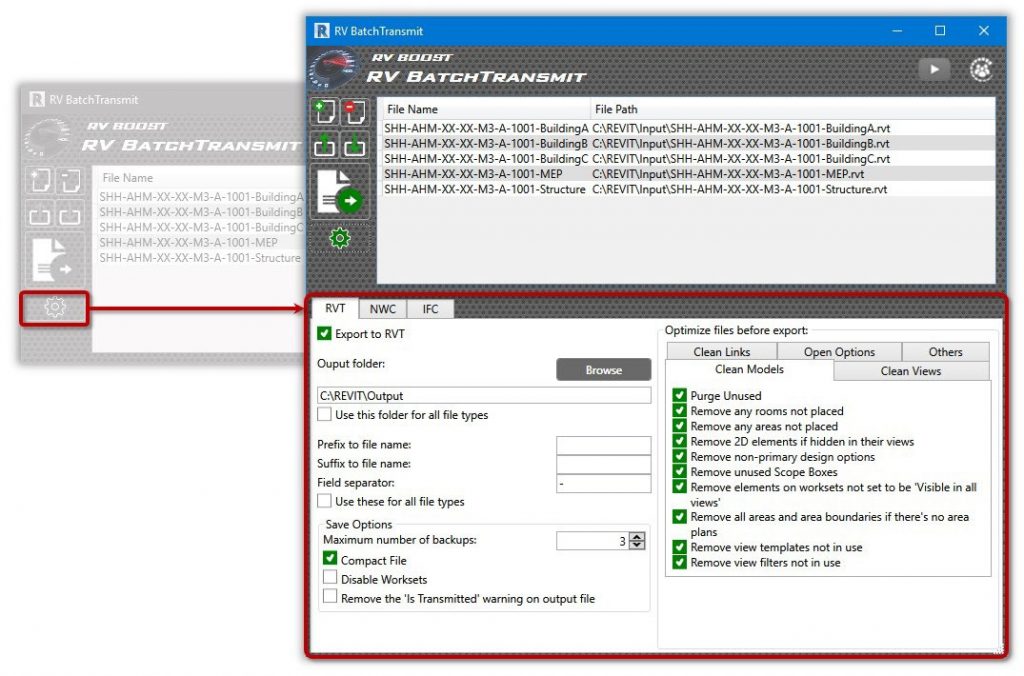Click the Structure.rvt file path cell
The width and height of the screenshot is (1024, 676).
[739, 189]
